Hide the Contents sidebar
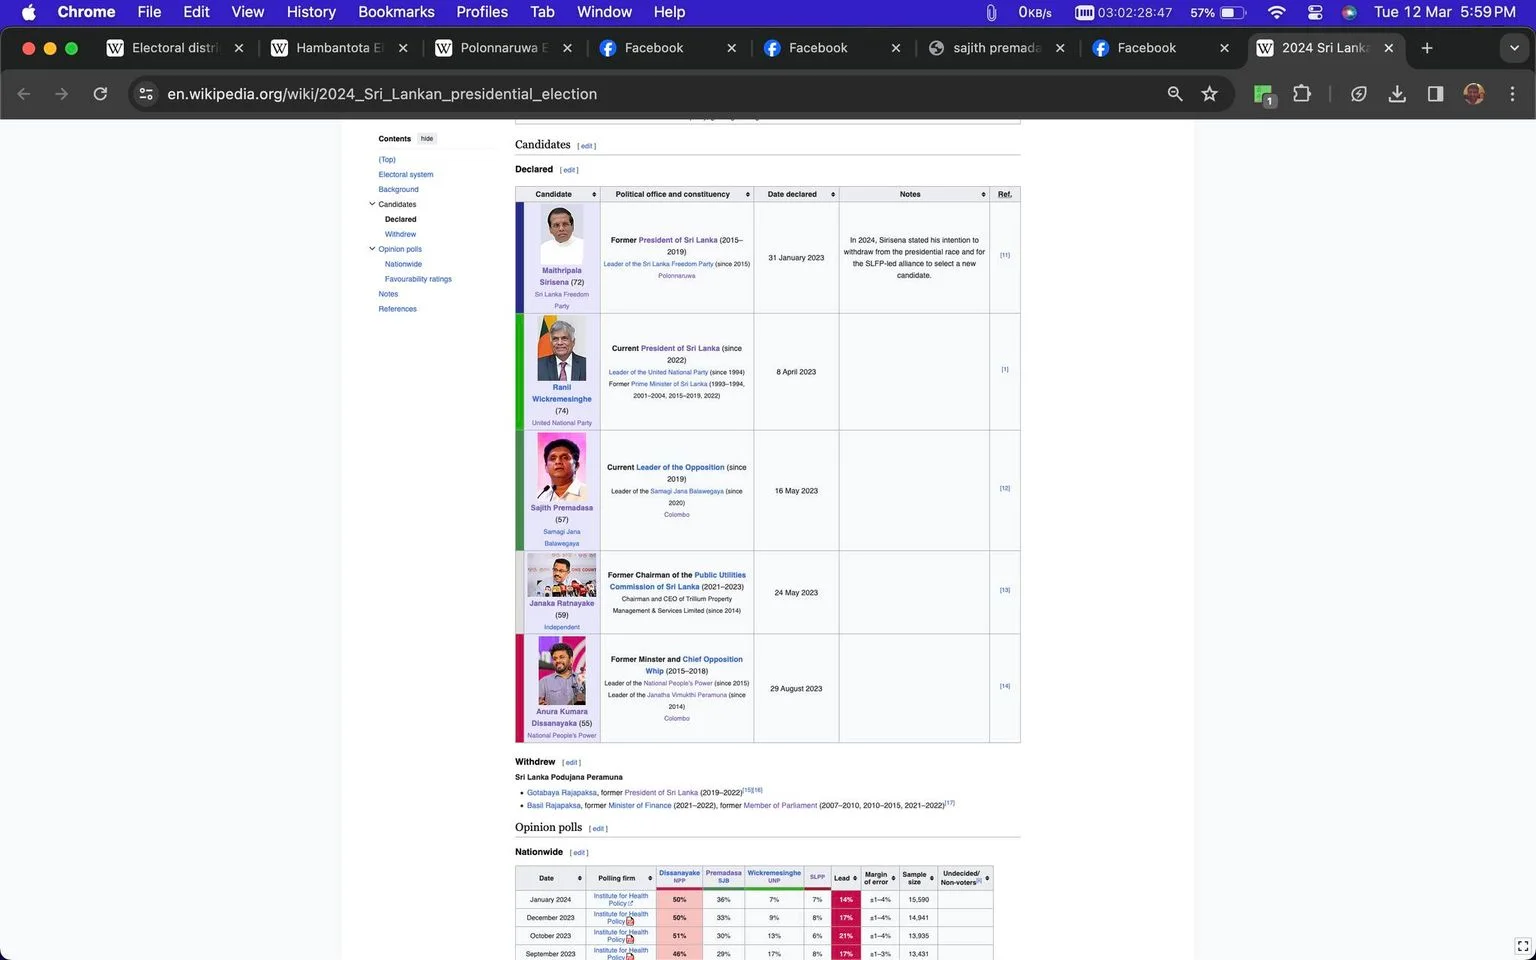 427,139
